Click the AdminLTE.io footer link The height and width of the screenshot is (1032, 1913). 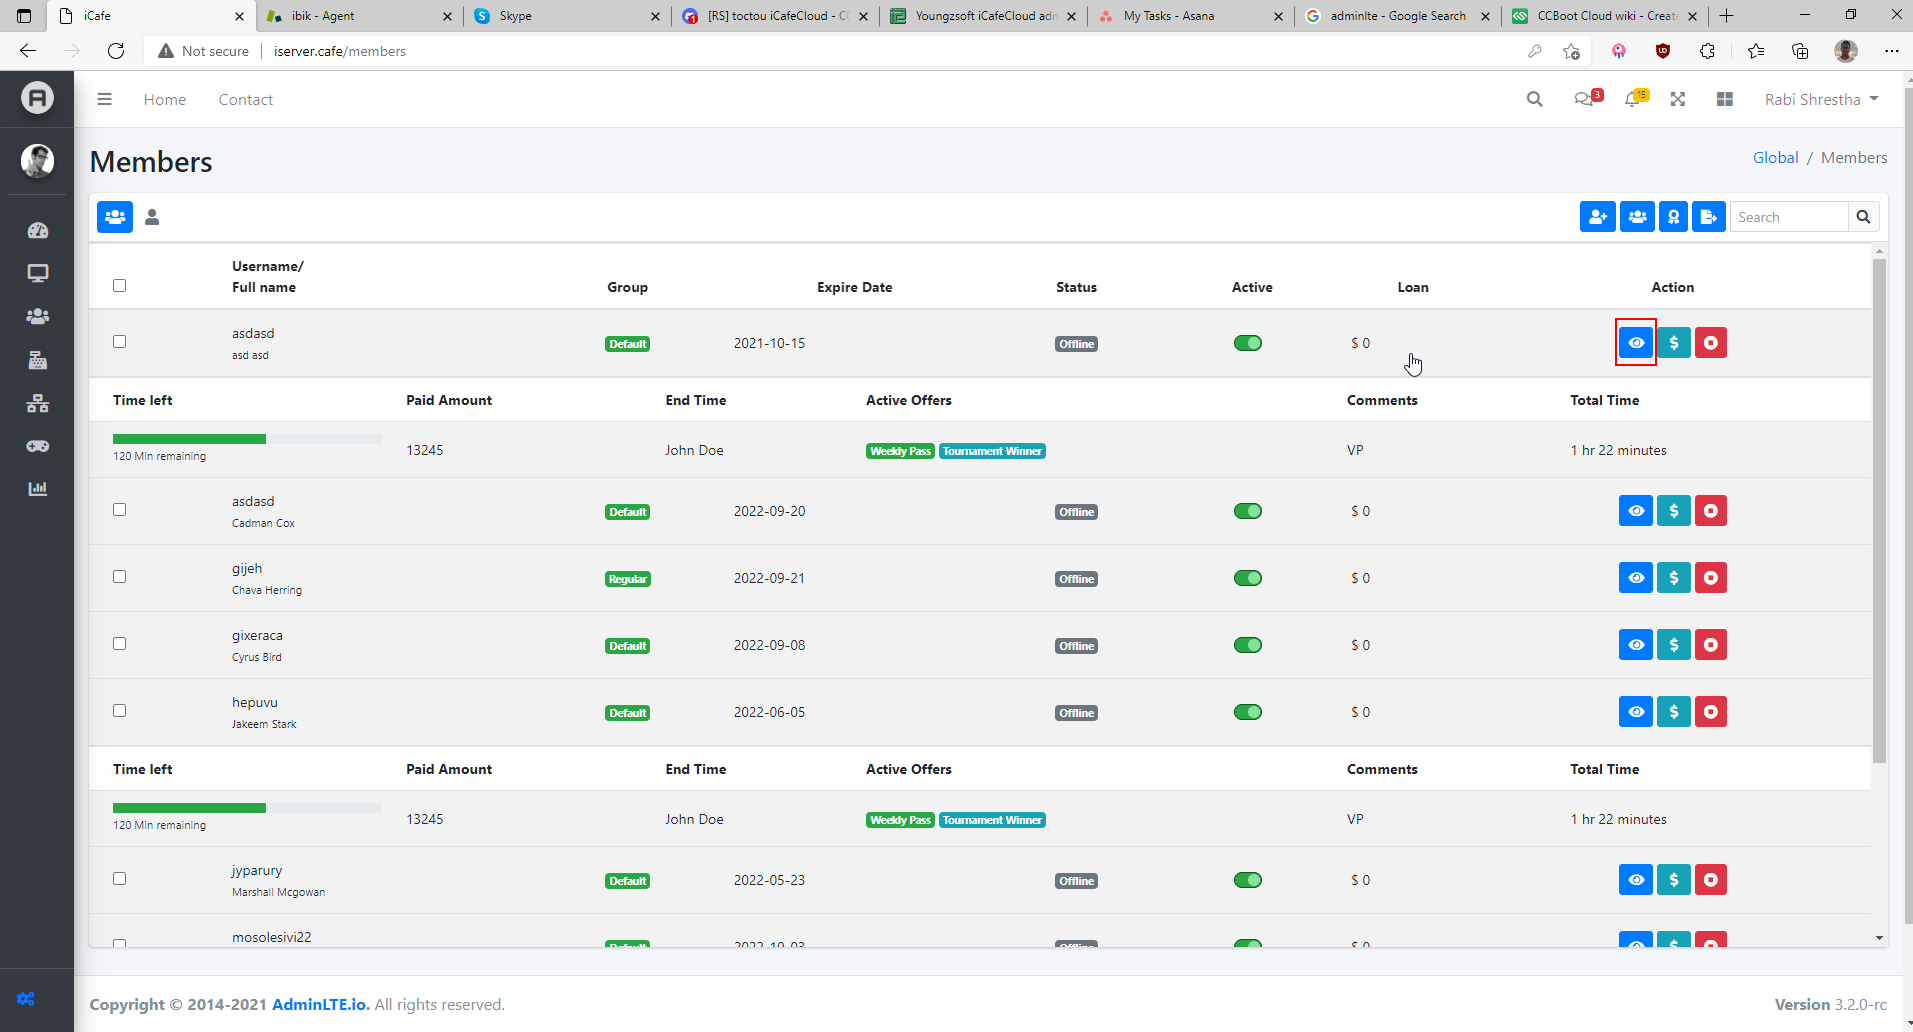point(320,1004)
